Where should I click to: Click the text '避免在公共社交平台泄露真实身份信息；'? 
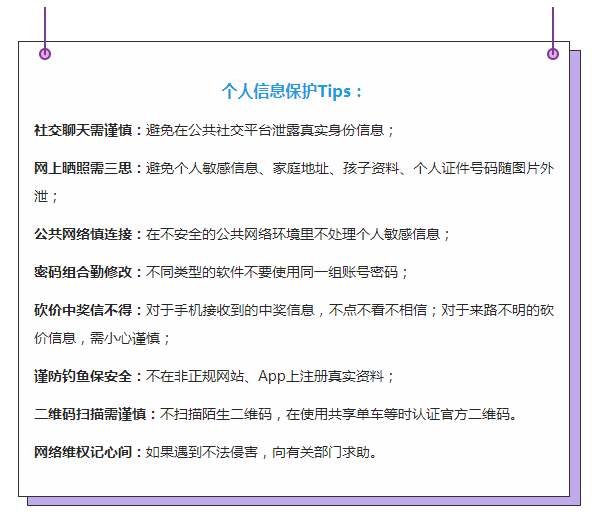click(270, 130)
